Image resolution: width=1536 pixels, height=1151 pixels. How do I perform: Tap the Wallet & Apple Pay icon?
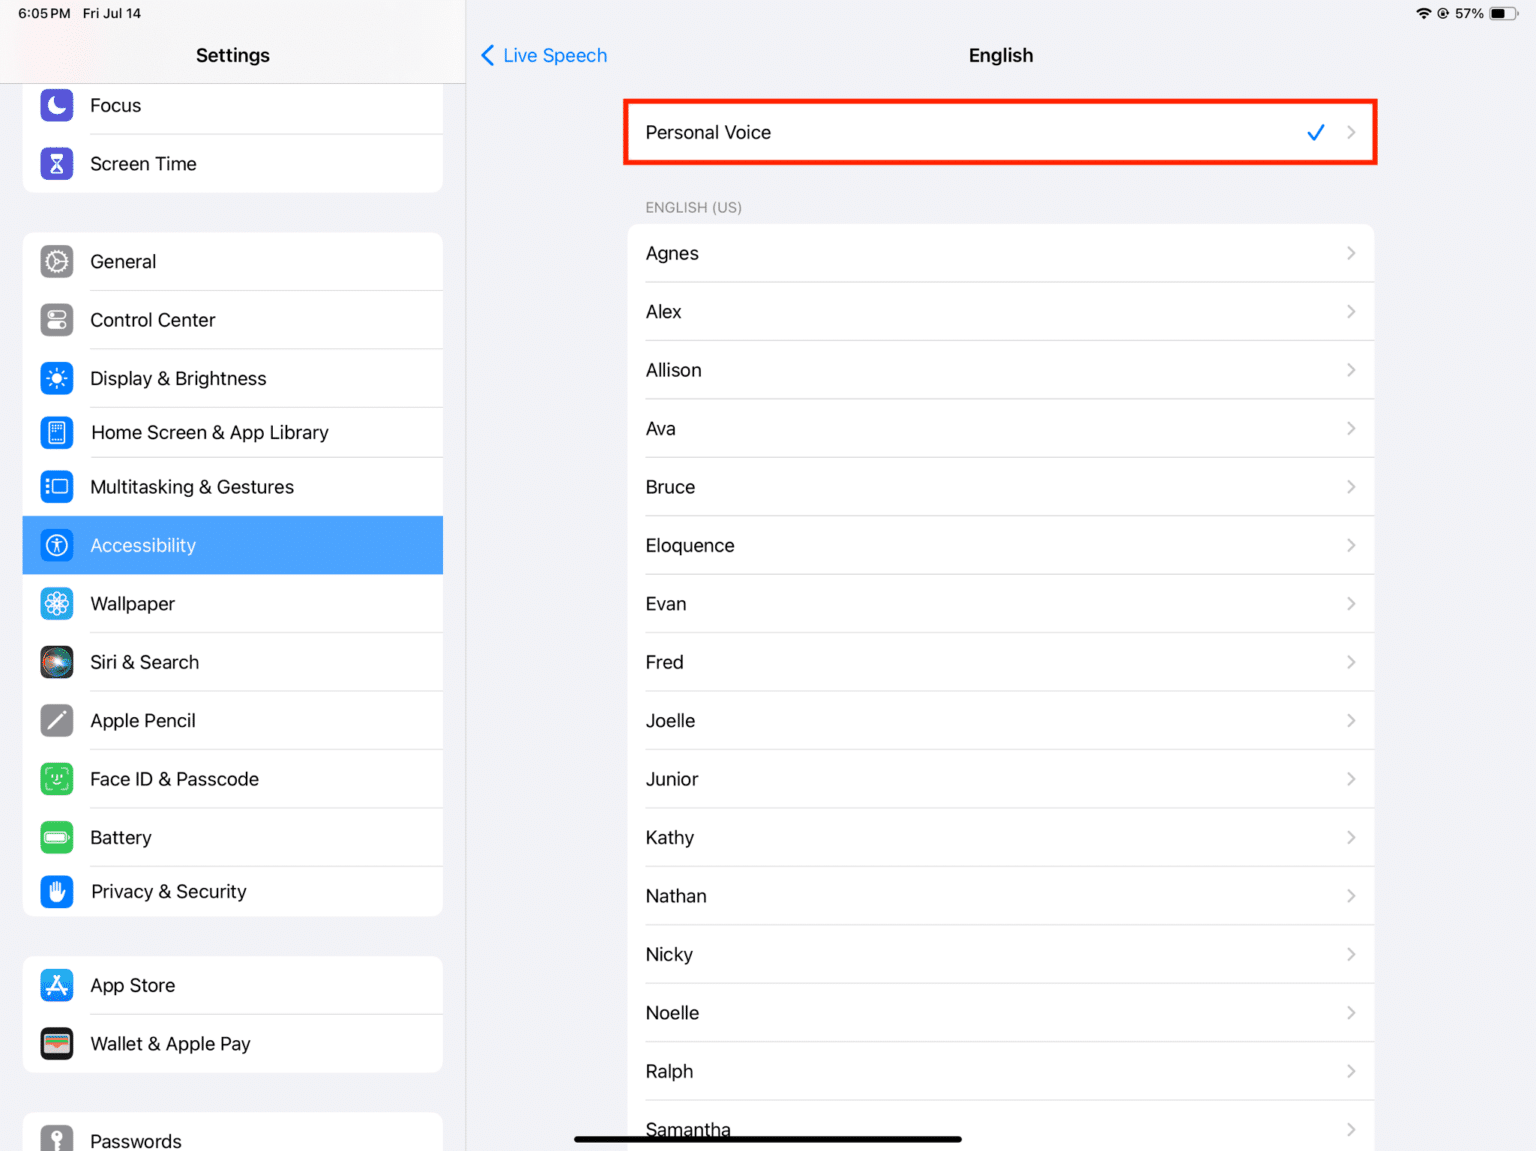click(x=57, y=1043)
